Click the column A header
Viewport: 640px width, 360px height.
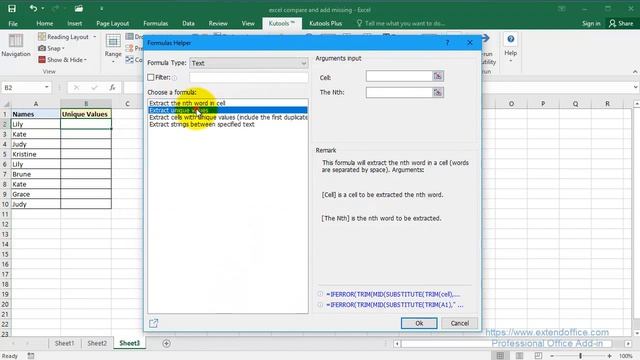pos(36,104)
